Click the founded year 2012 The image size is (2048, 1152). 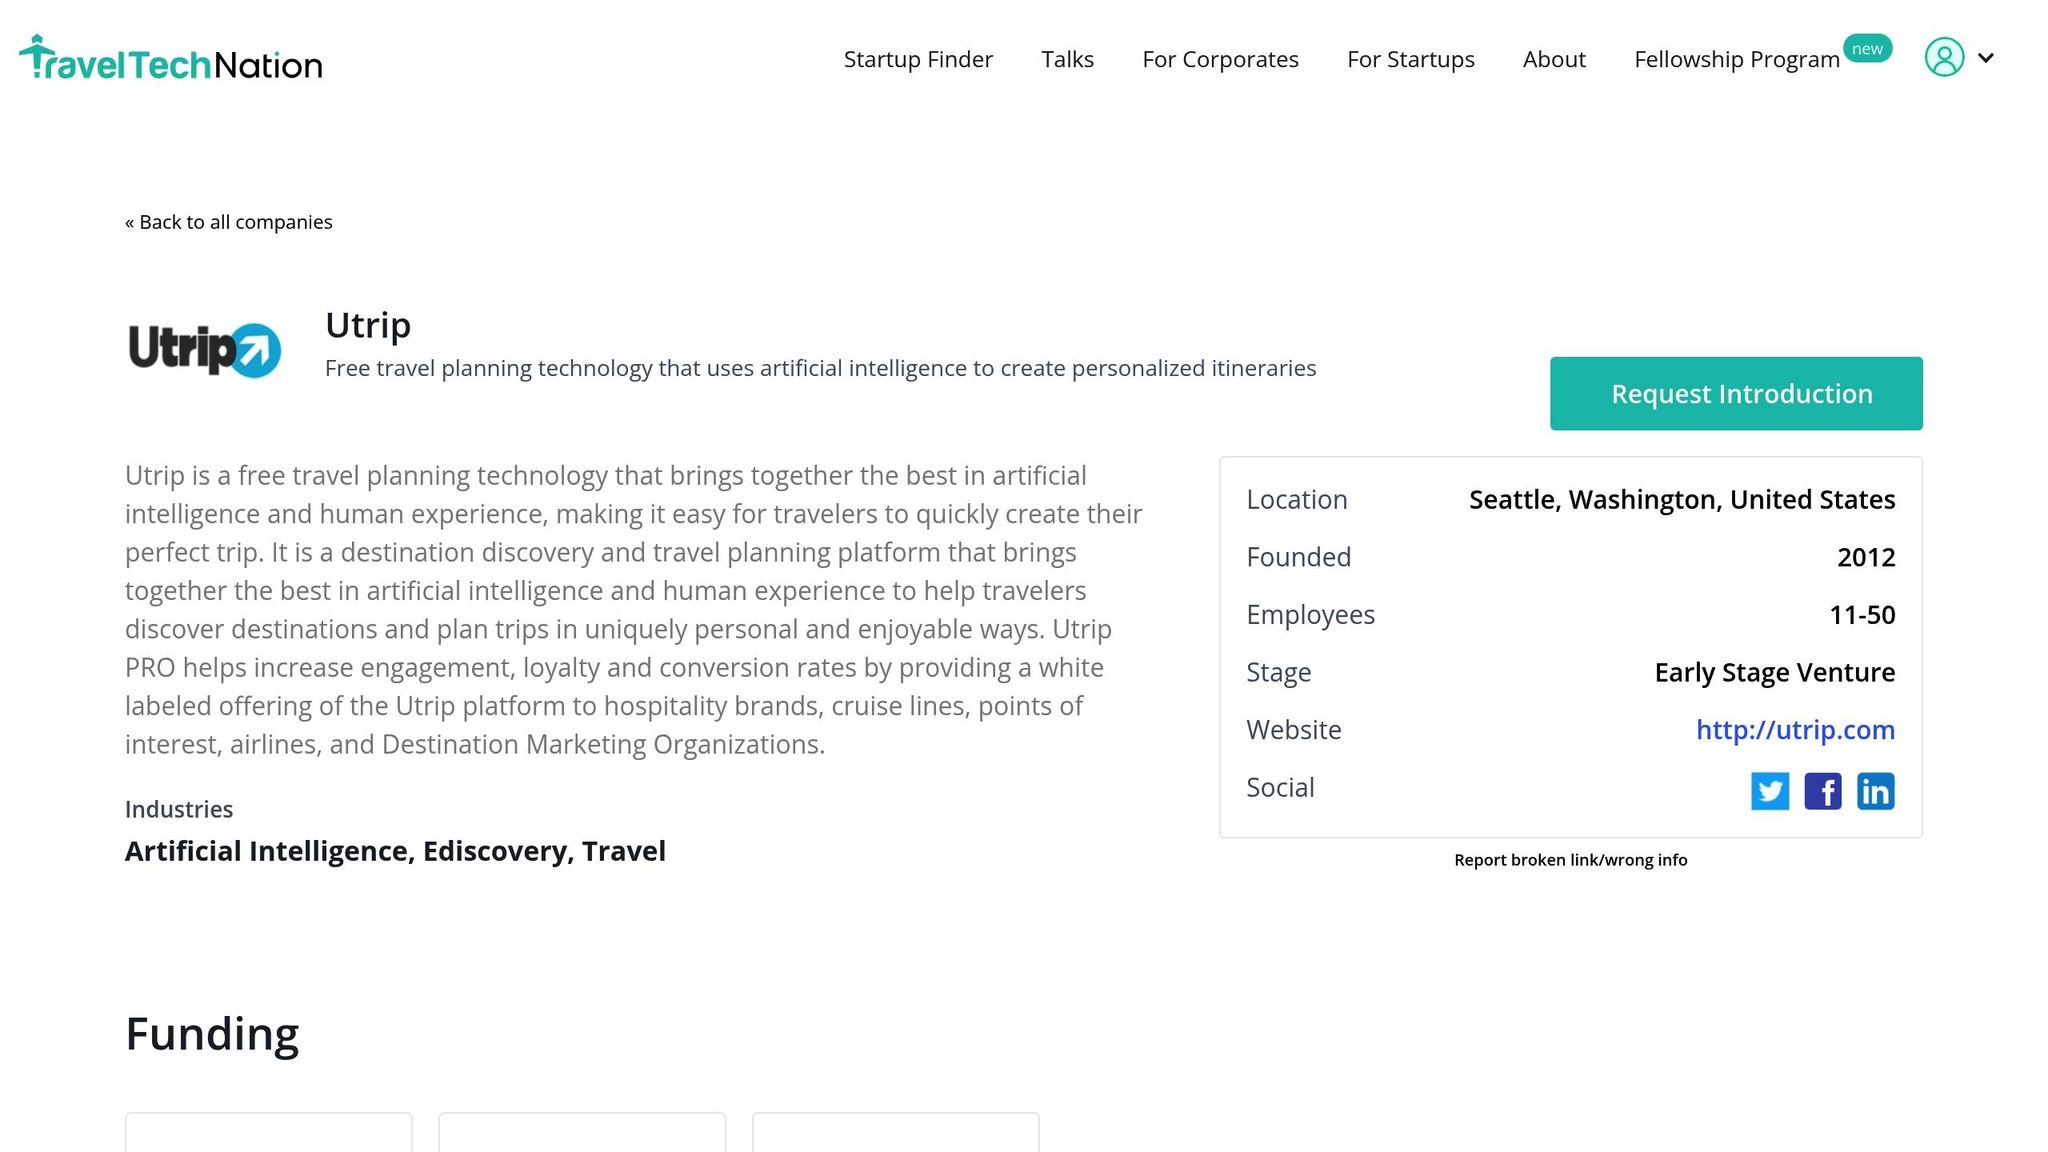point(1866,557)
